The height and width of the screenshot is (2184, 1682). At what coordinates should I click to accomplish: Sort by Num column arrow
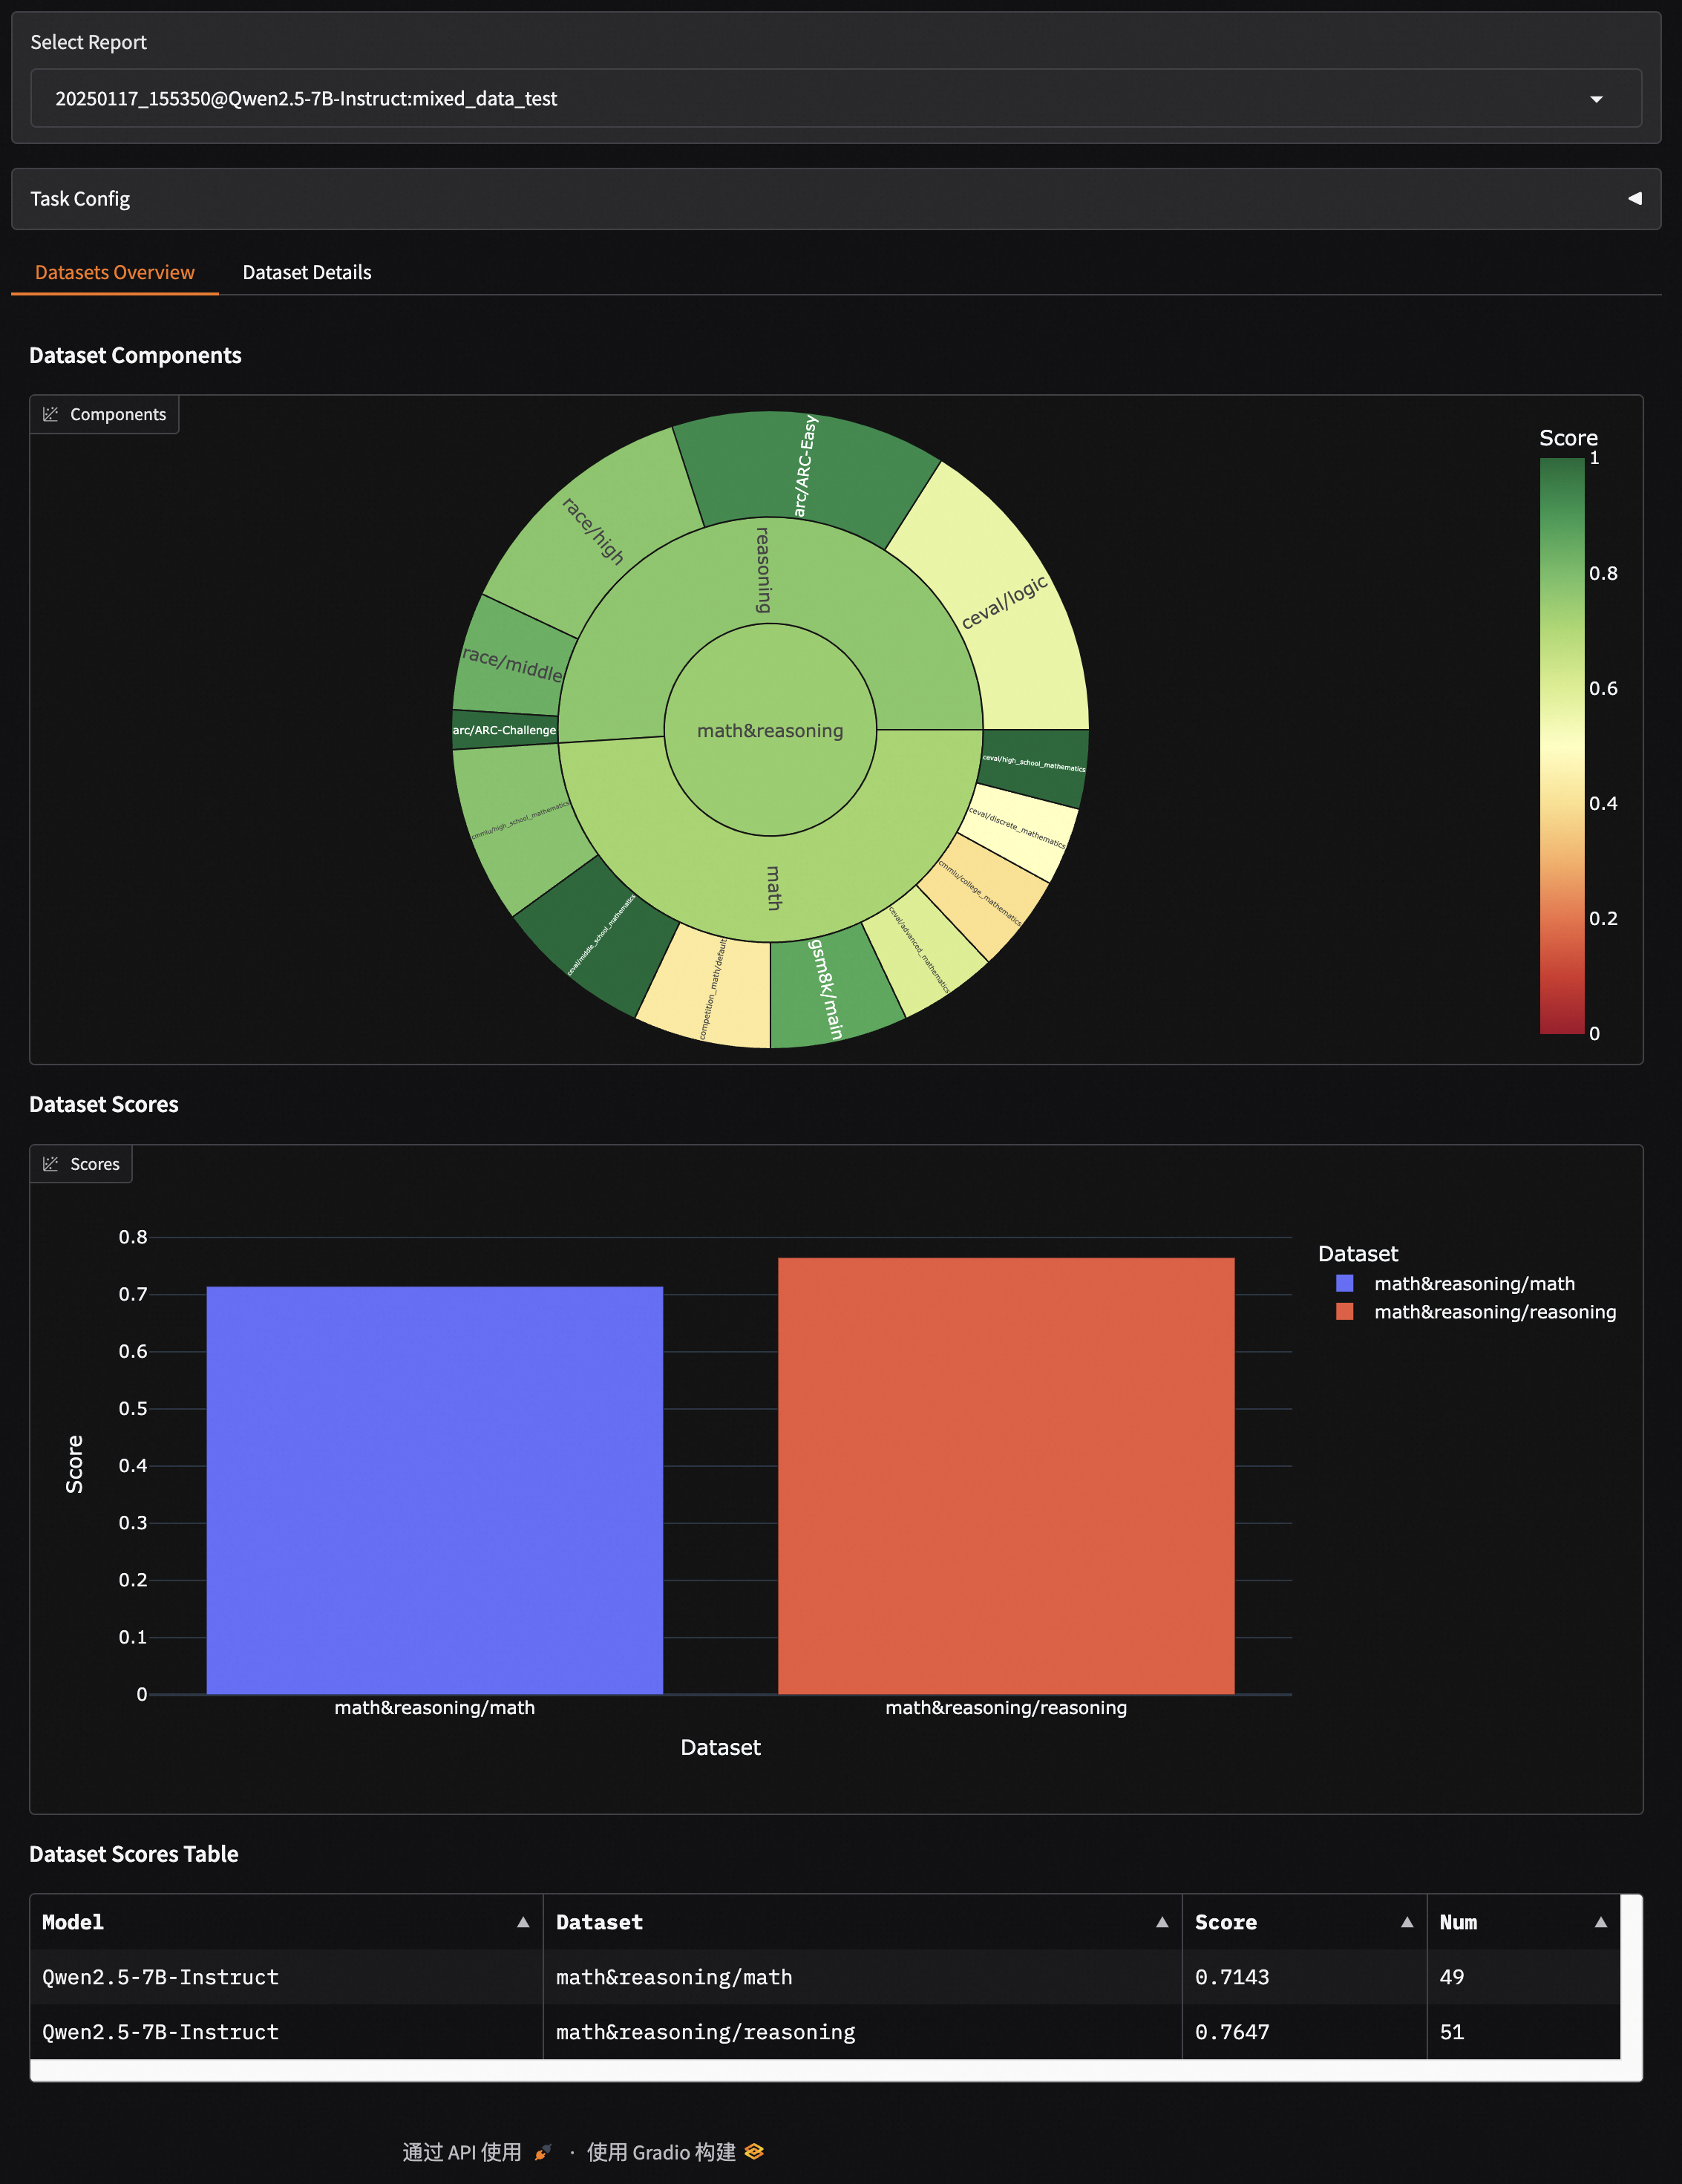[1600, 1922]
